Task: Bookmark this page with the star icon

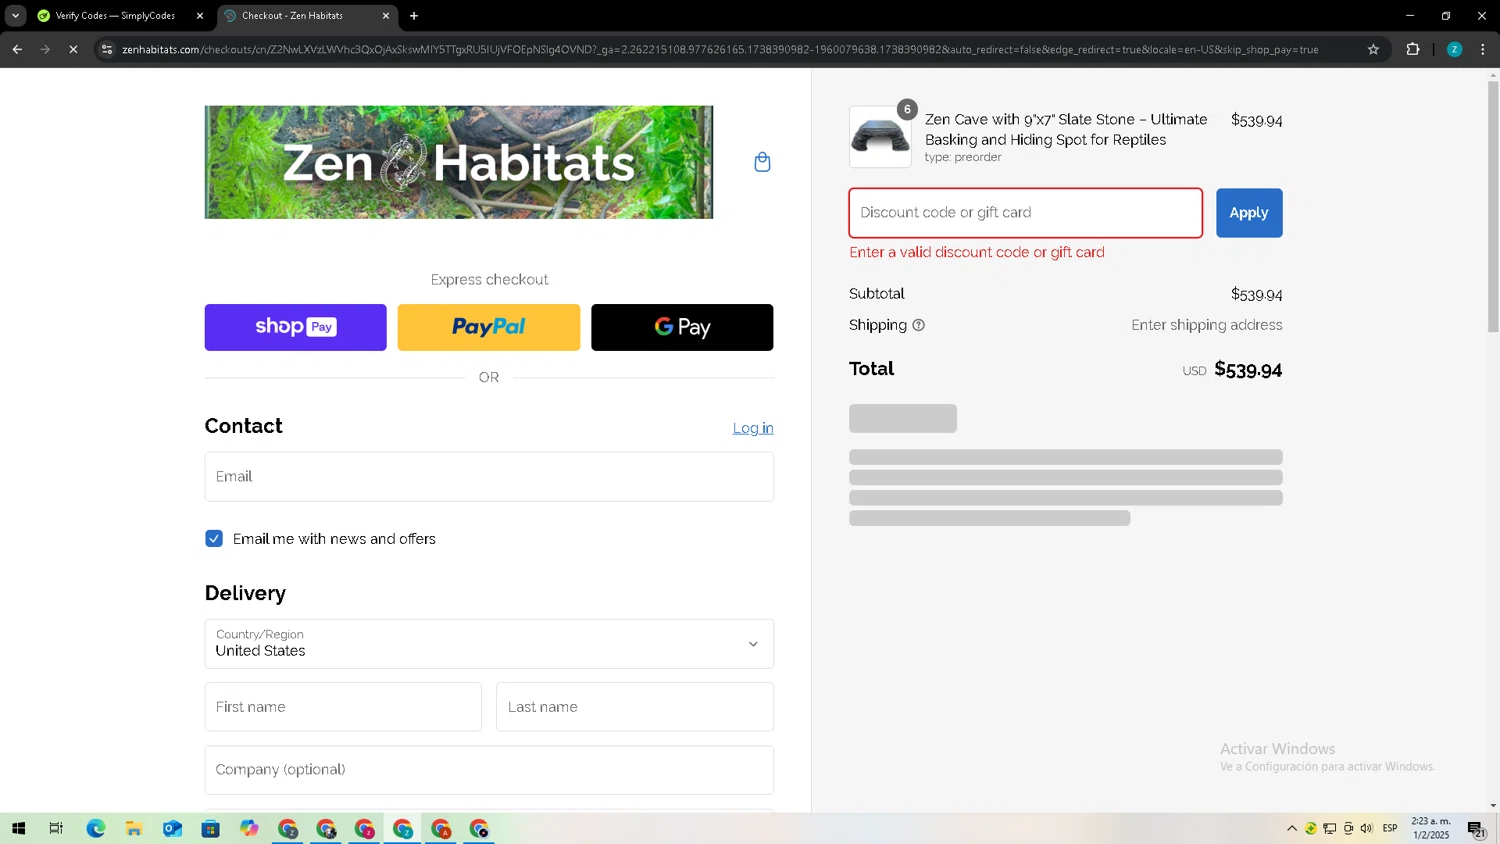Action: 1373,49
